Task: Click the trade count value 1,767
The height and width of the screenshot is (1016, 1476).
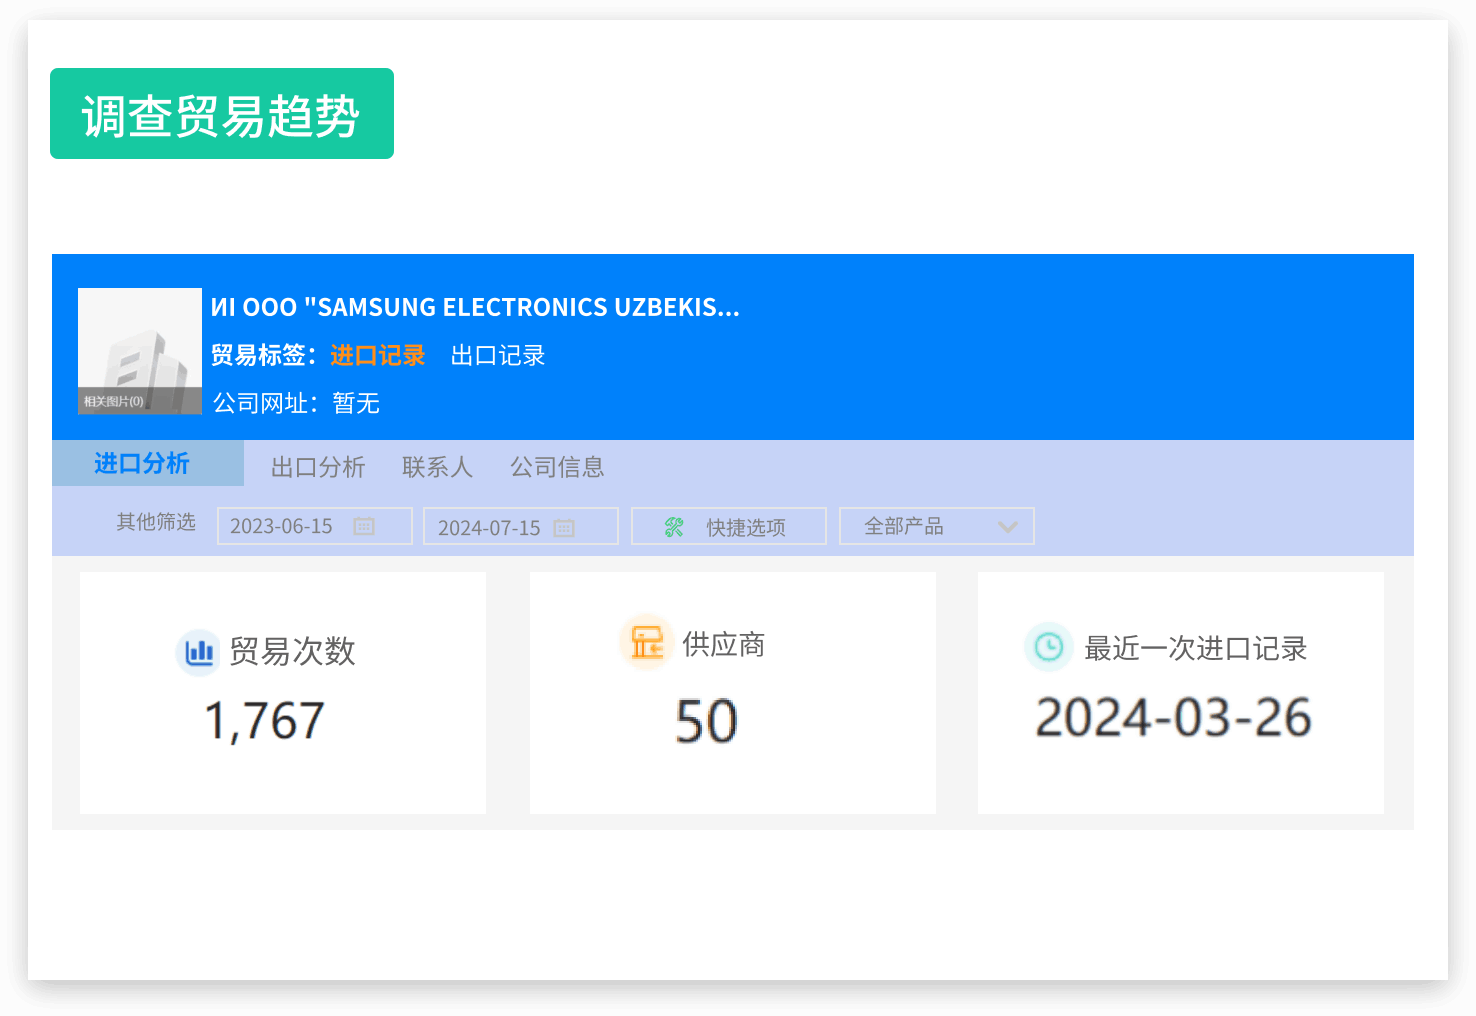Action: coord(265,720)
